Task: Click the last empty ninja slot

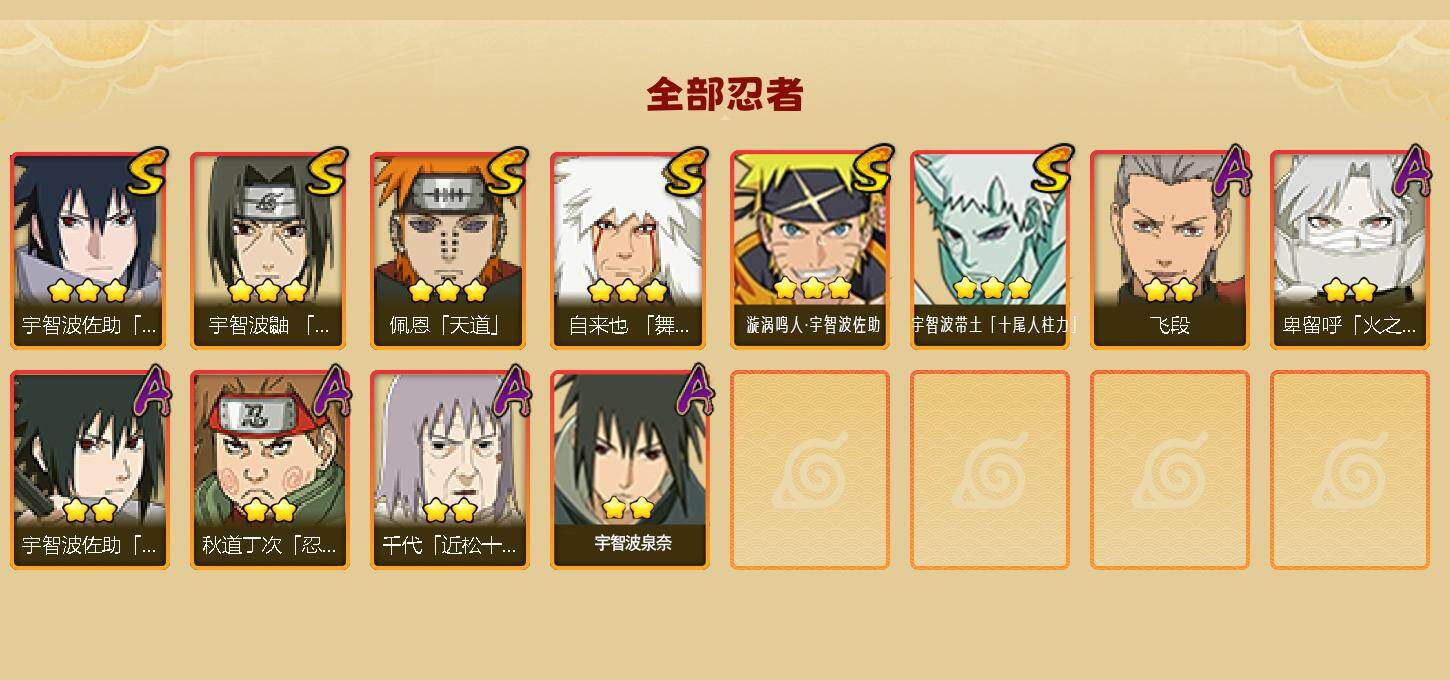Action: [1350, 470]
